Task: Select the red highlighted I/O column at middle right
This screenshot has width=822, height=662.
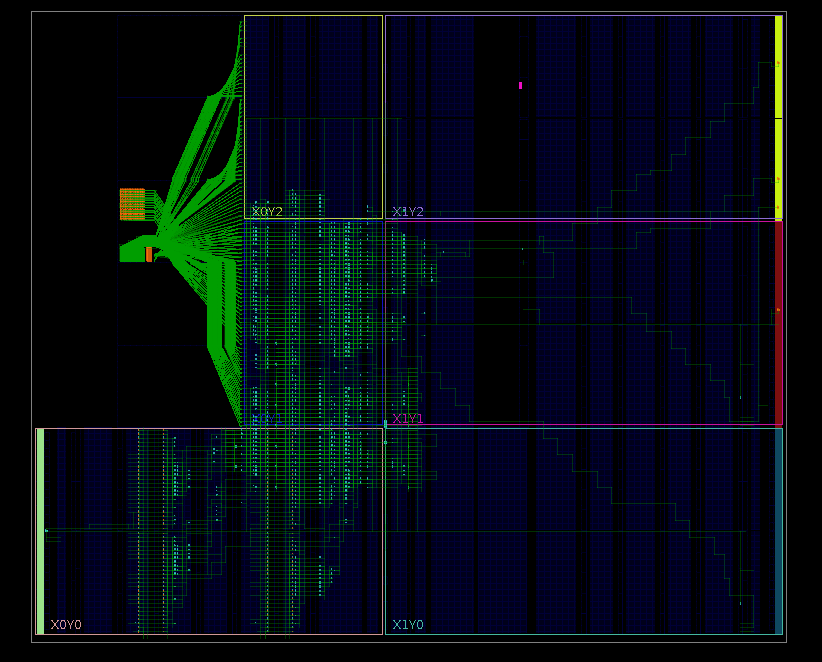Action: [776, 320]
